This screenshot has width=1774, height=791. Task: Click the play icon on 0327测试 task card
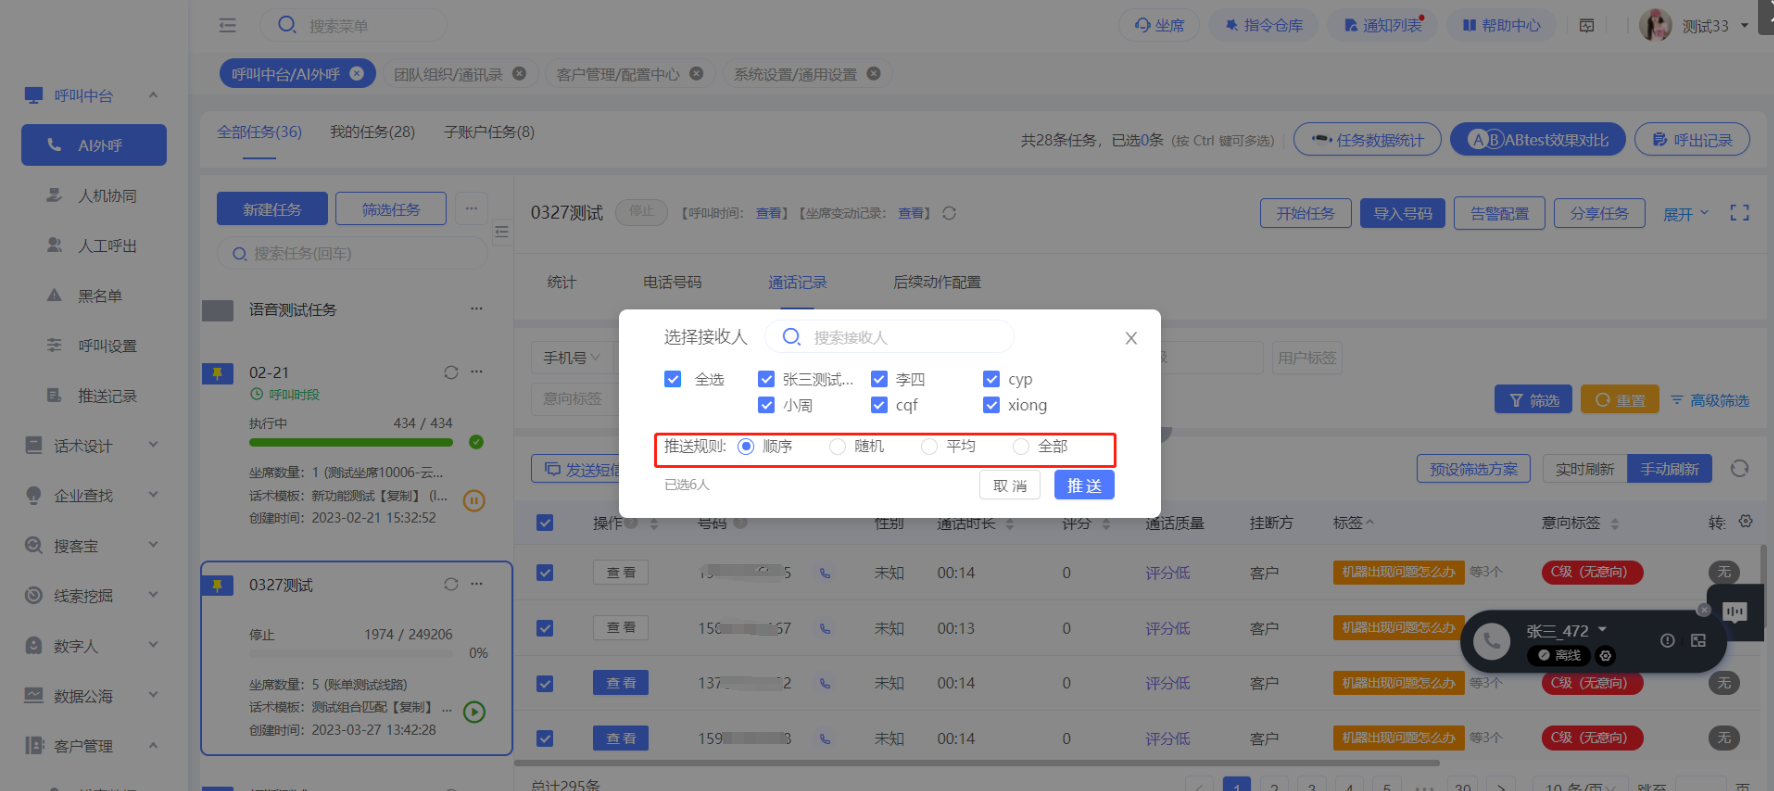coord(475,712)
